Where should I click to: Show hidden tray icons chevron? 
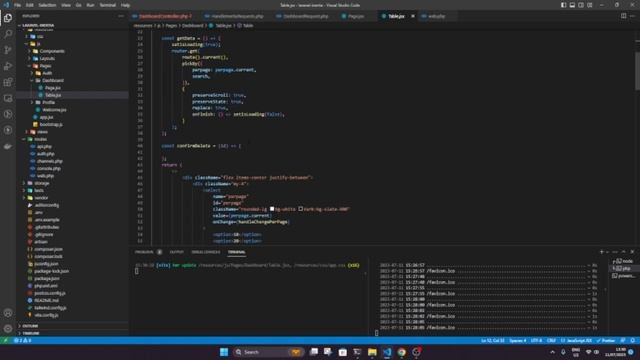coord(552,352)
